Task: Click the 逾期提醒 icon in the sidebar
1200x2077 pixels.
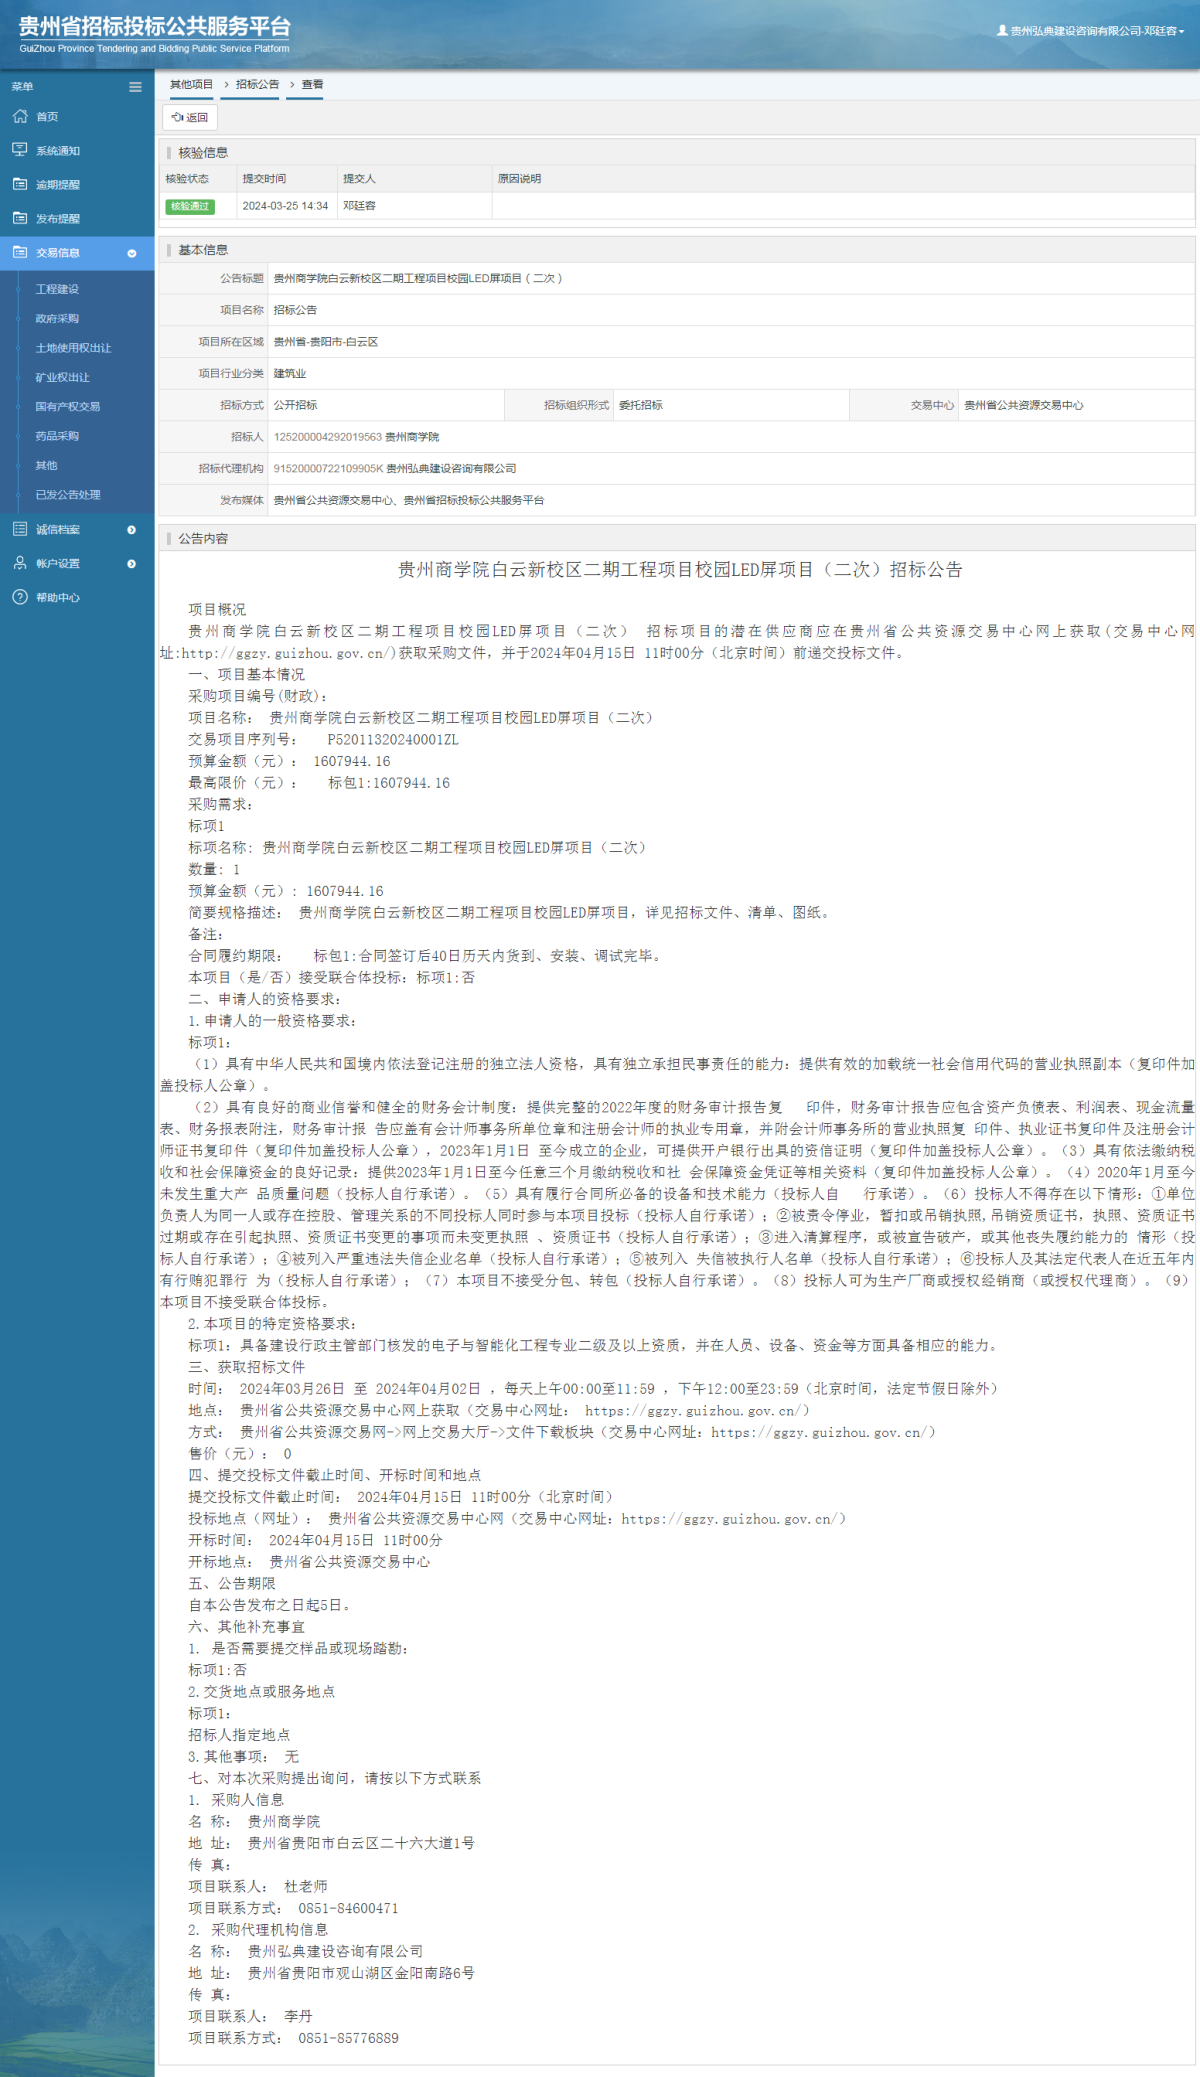Action: pos(20,184)
